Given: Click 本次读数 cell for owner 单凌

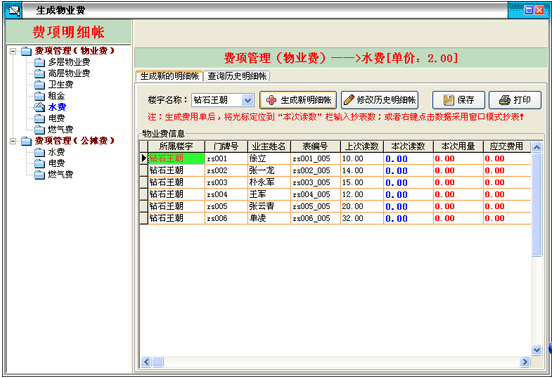Looking at the screenshot, I should pos(408,219).
